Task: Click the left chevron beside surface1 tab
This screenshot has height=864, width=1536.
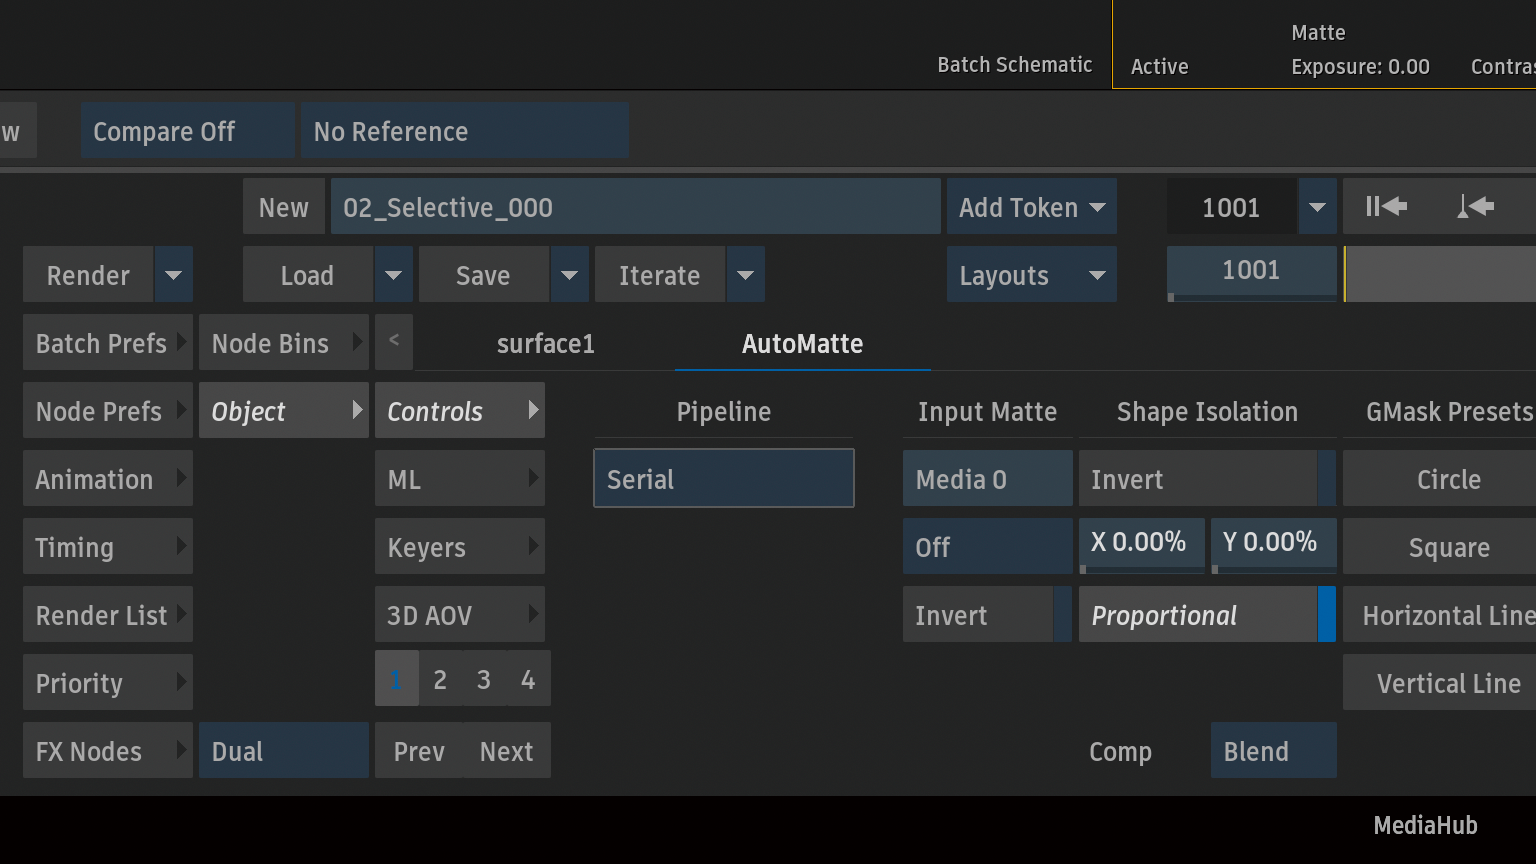Action: [x=394, y=341]
